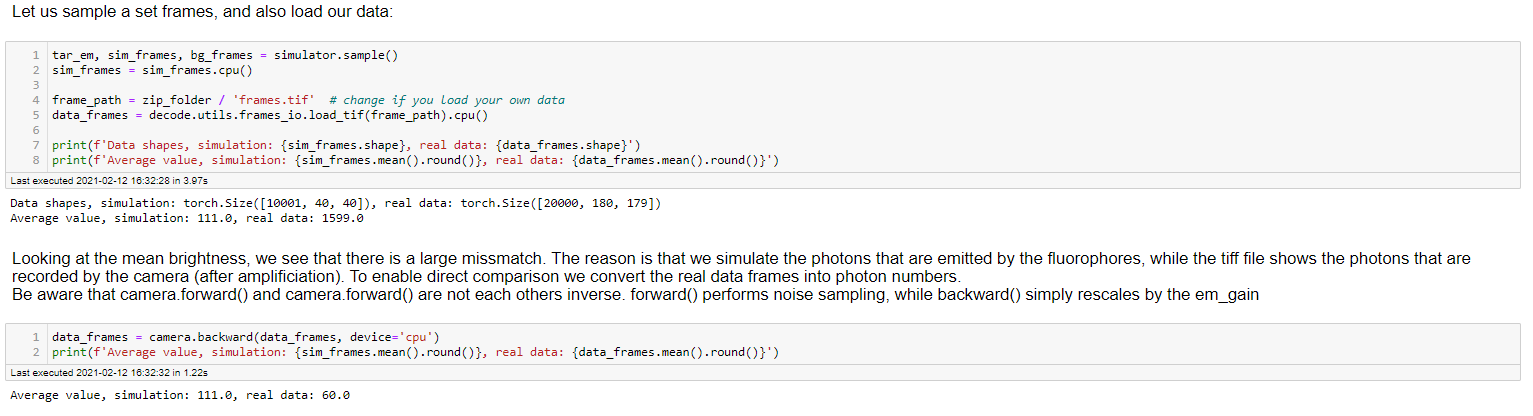Image resolution: width=1533 pixels, height=416 pixels.
Task: Click the comment about loading own data
Action: coord(447,100)
